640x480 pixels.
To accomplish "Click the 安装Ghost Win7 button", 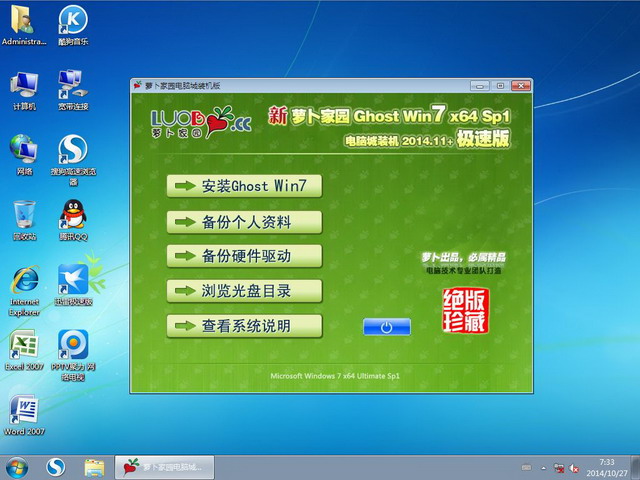I will click(244, 186).
